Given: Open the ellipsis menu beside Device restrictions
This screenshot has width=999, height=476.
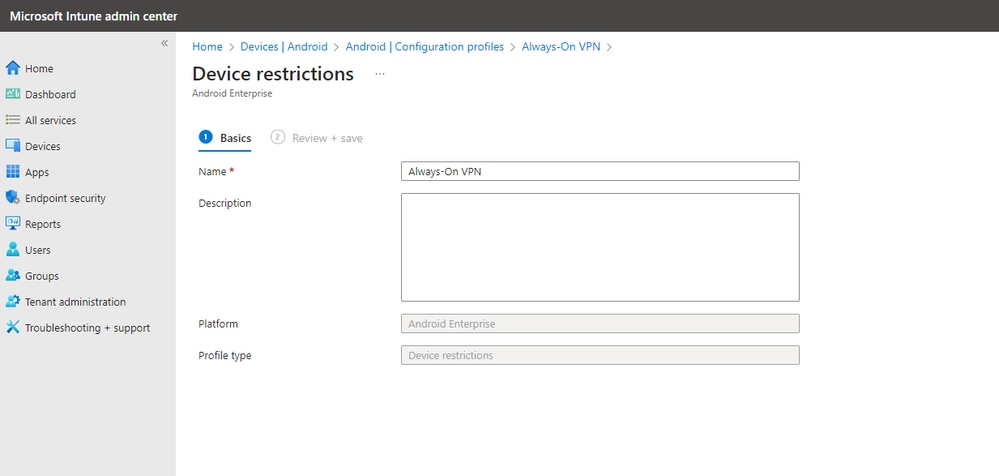Looking at the screenshot, I should 380,74.
